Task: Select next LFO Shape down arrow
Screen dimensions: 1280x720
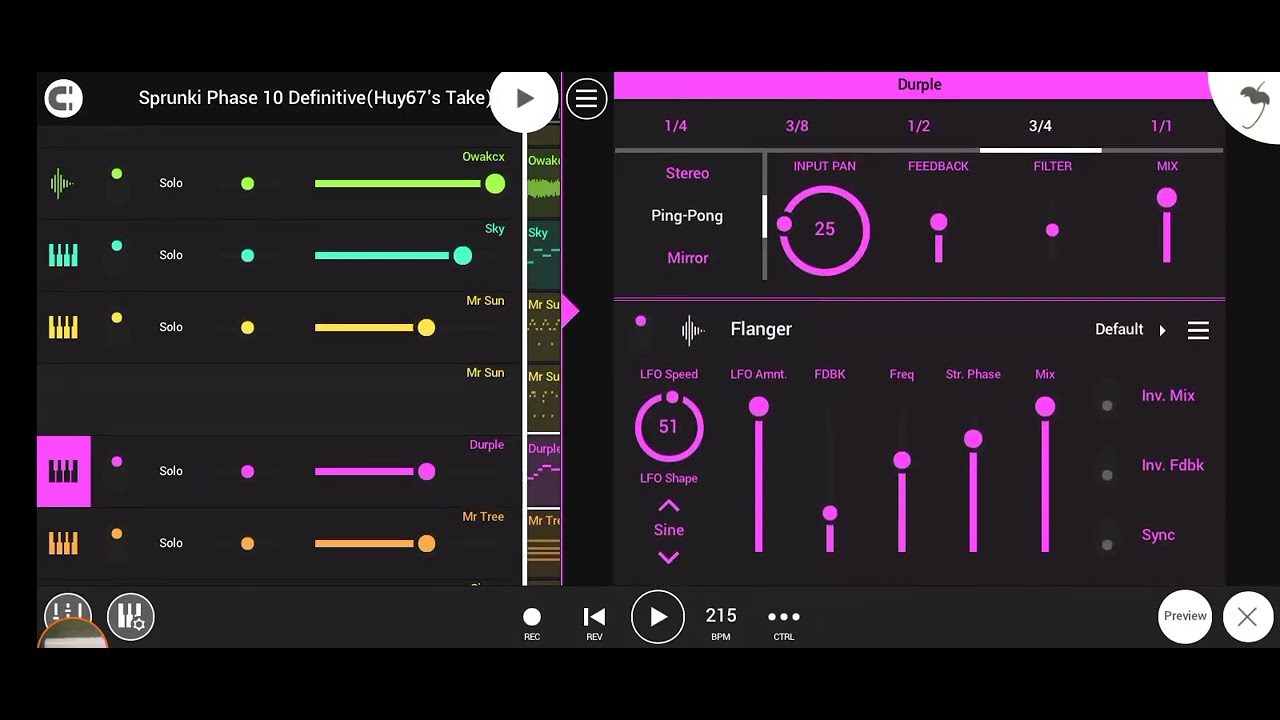Action: point(669,558)
